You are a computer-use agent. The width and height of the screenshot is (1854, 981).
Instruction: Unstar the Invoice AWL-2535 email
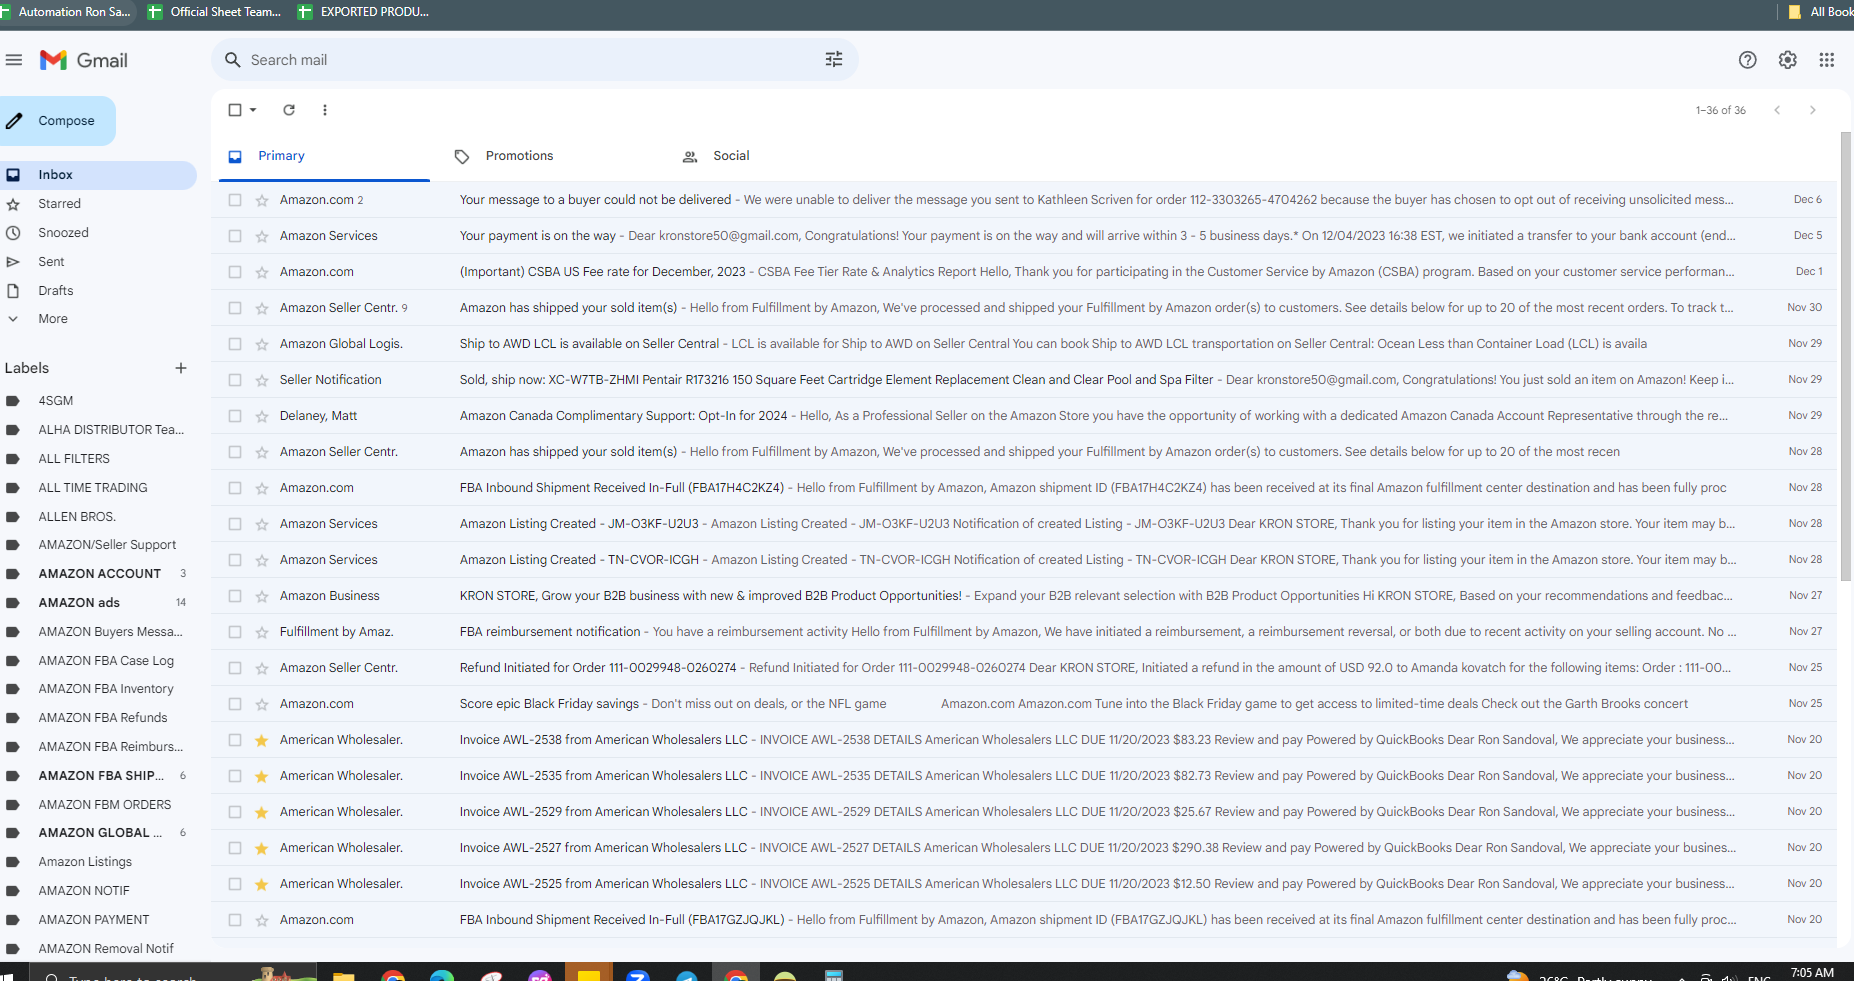(x=262, y=776)
